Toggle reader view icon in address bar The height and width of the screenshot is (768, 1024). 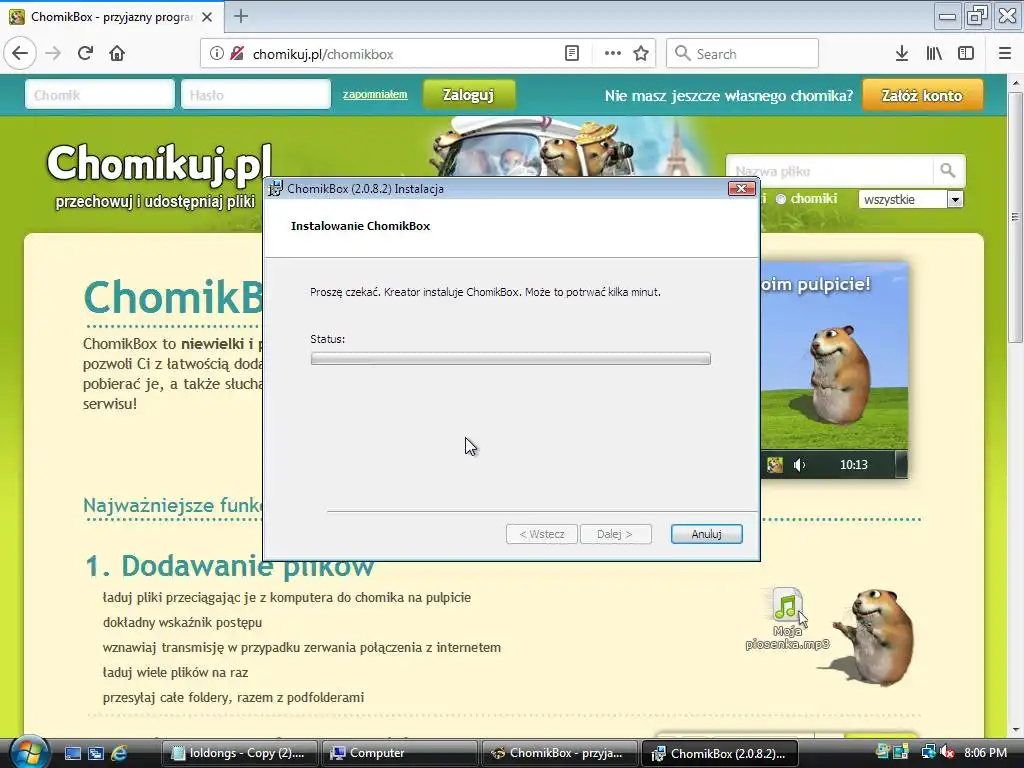(x=571, y=54)
